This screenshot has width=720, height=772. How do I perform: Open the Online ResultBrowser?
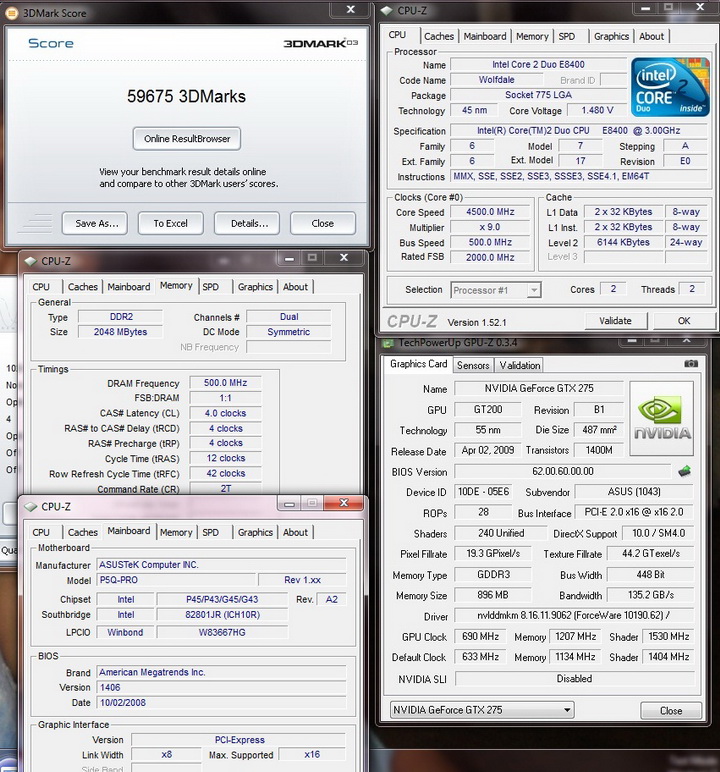coord(187,139)
